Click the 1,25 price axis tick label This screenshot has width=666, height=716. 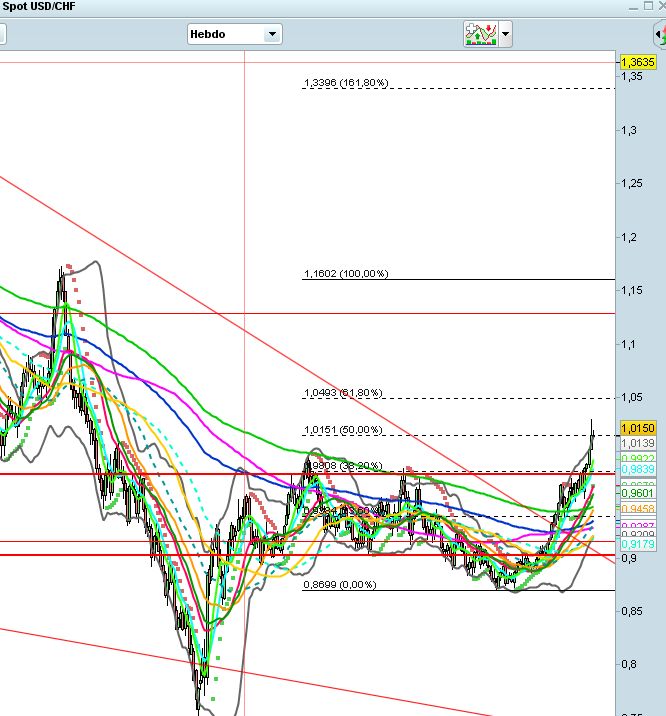[632, 183]
